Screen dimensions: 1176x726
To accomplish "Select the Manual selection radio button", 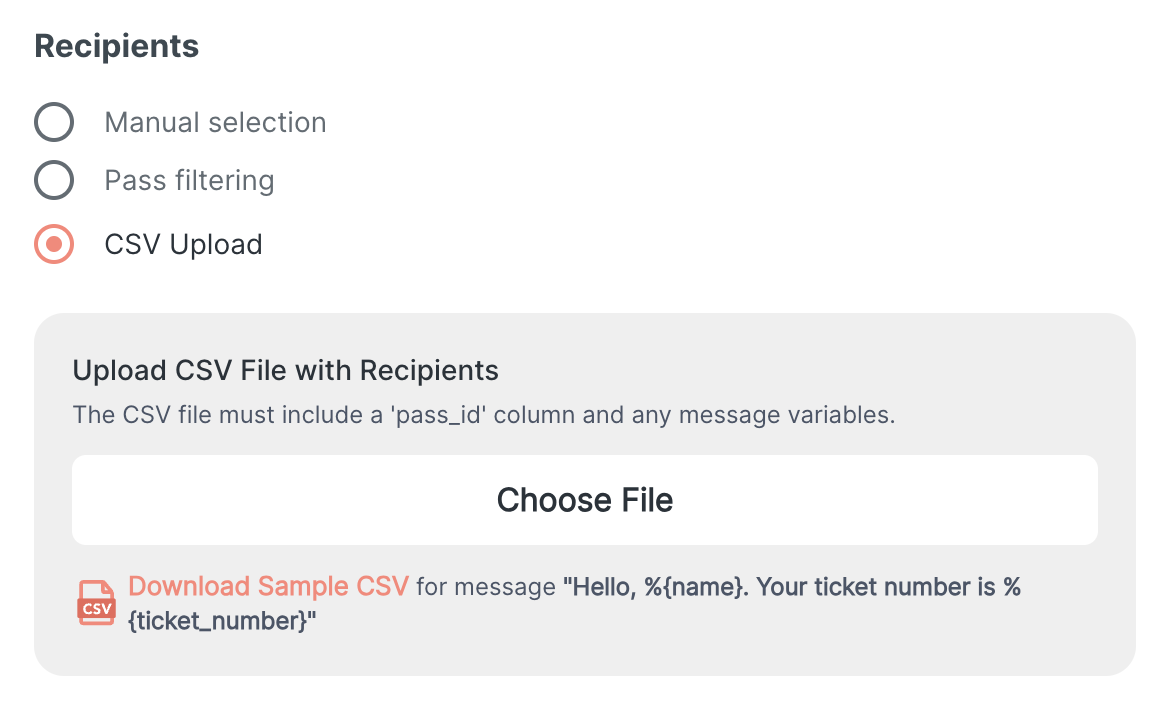I will click(x=54, y=122).
